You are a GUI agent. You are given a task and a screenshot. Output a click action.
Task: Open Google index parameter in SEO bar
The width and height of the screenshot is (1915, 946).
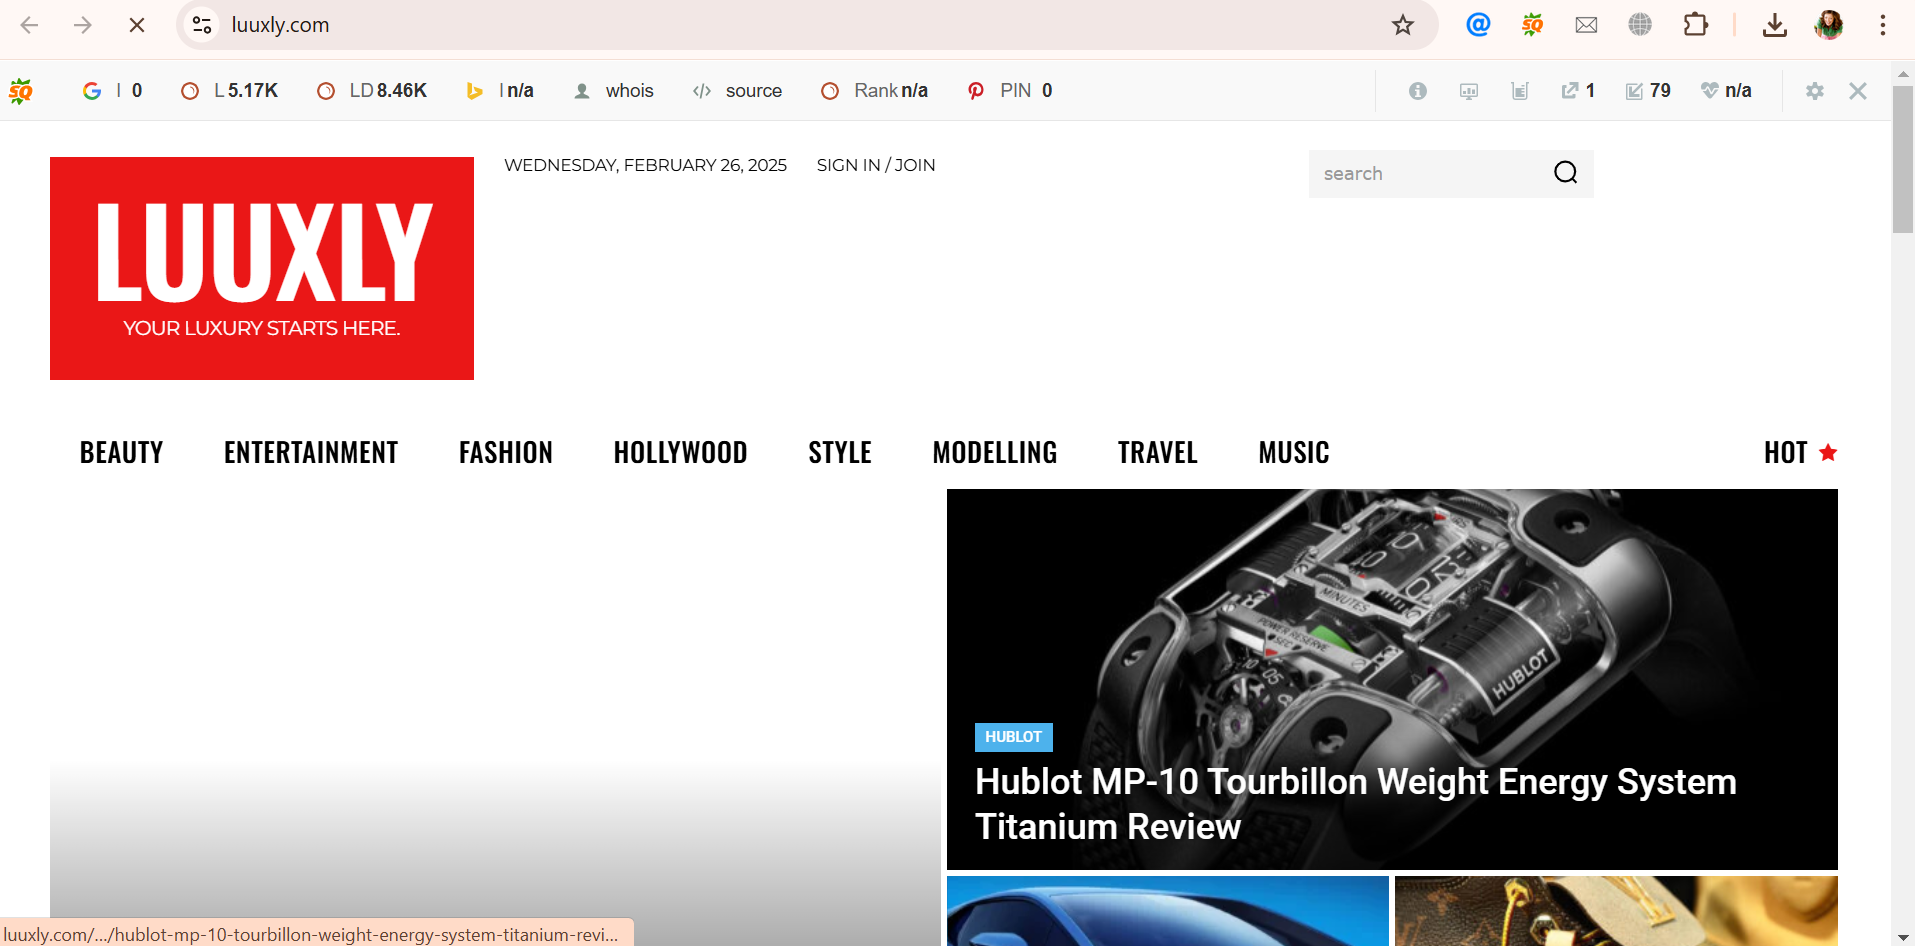click(x=112, y=91)
